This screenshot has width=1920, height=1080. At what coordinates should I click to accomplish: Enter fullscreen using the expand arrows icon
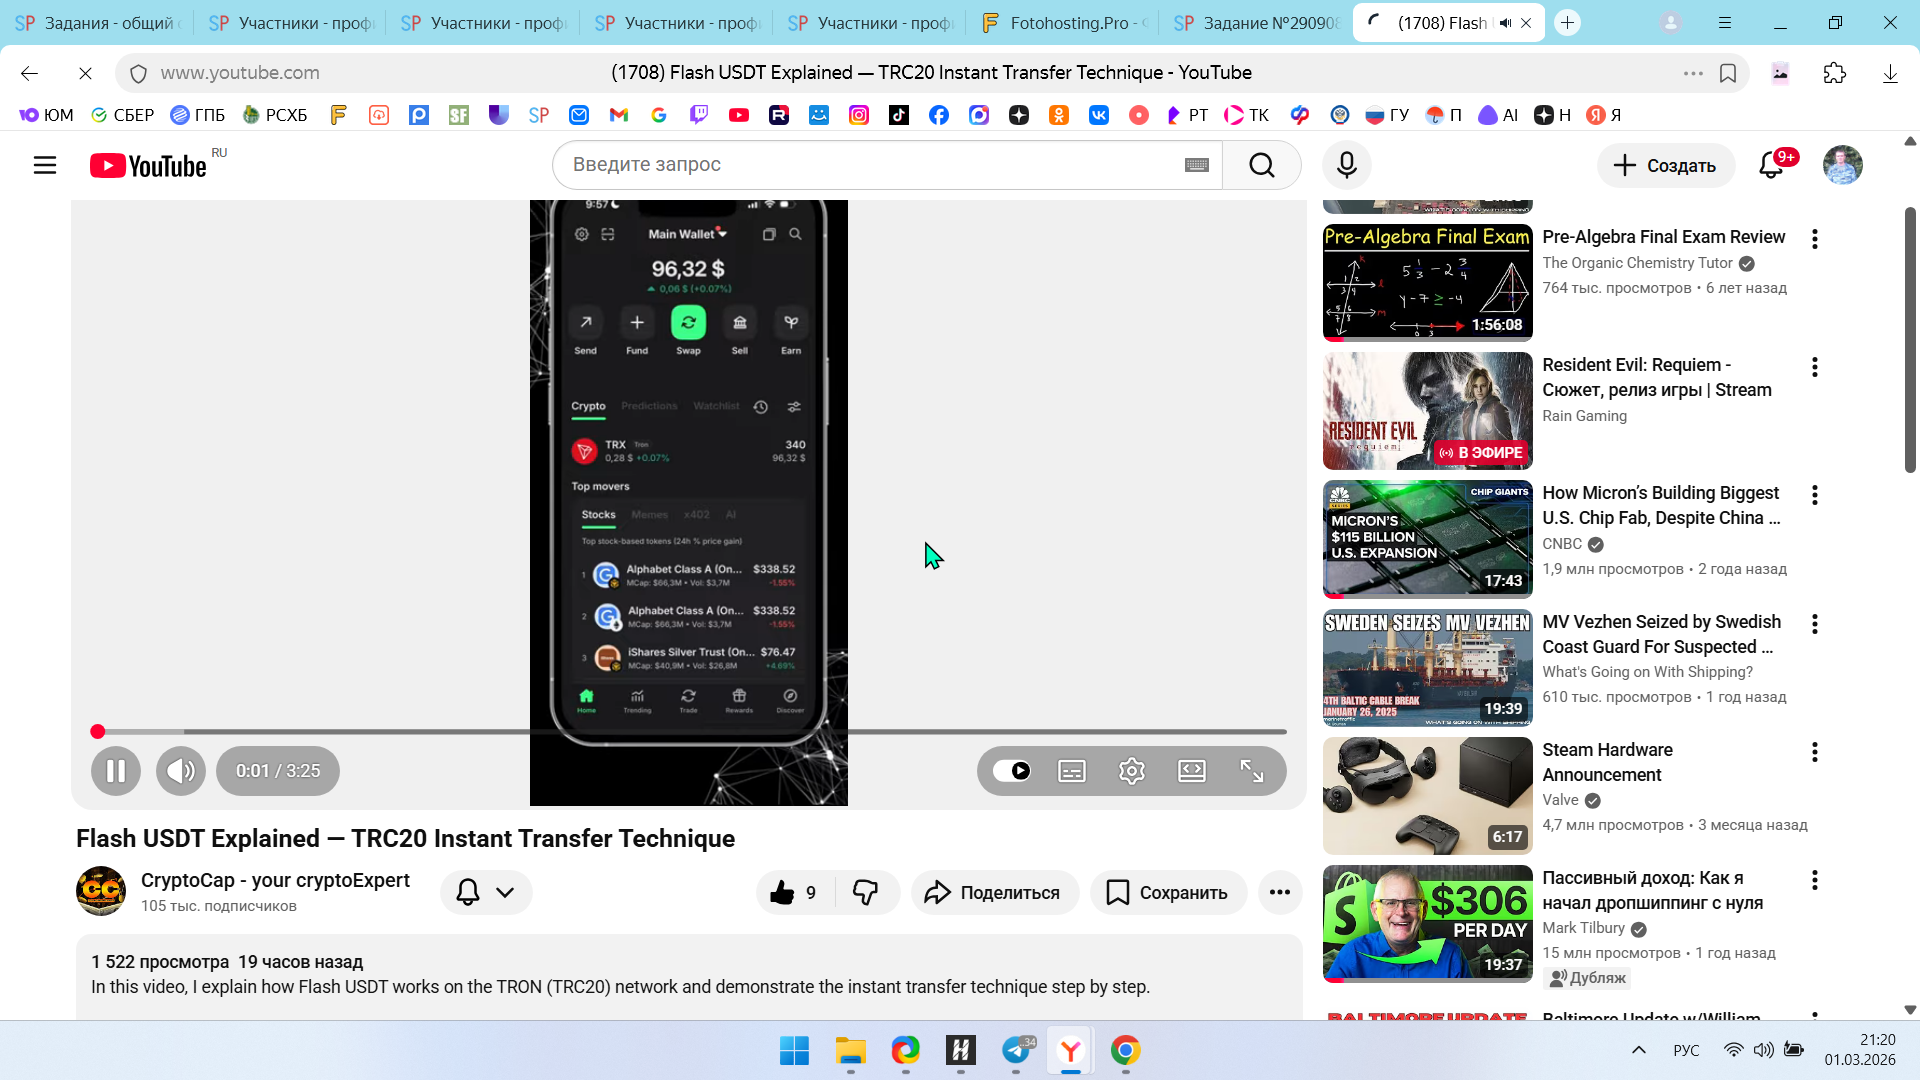coord(1252,771)
